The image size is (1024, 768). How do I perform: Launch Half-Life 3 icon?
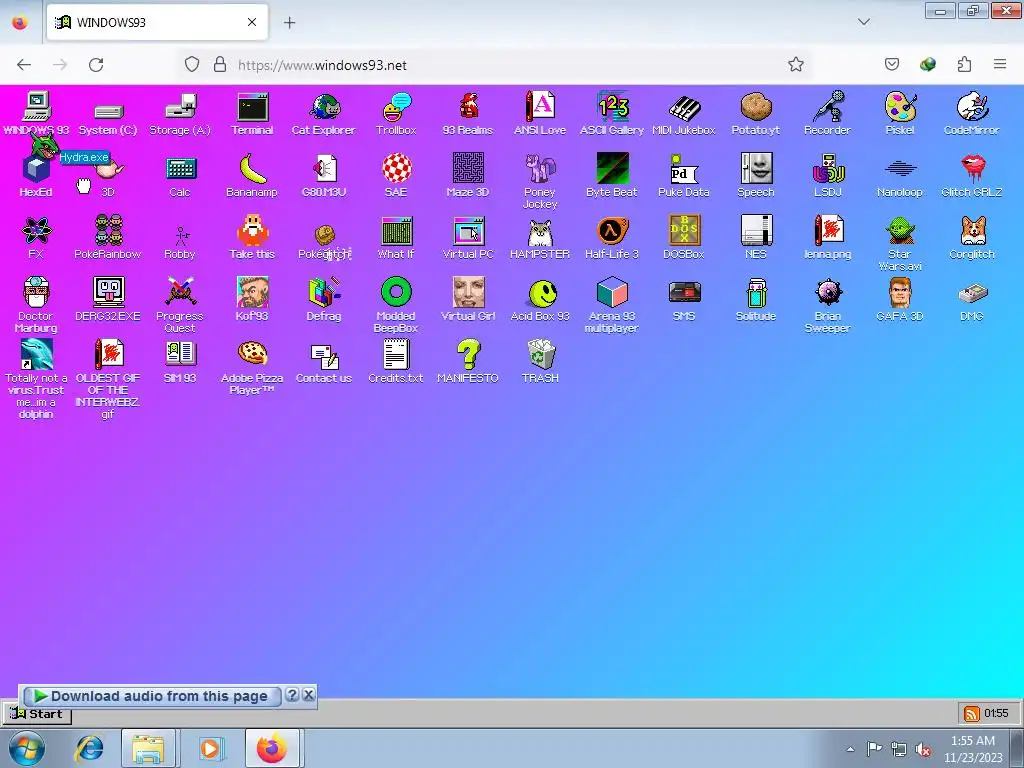pyautogui.click(x=612, y=231)
